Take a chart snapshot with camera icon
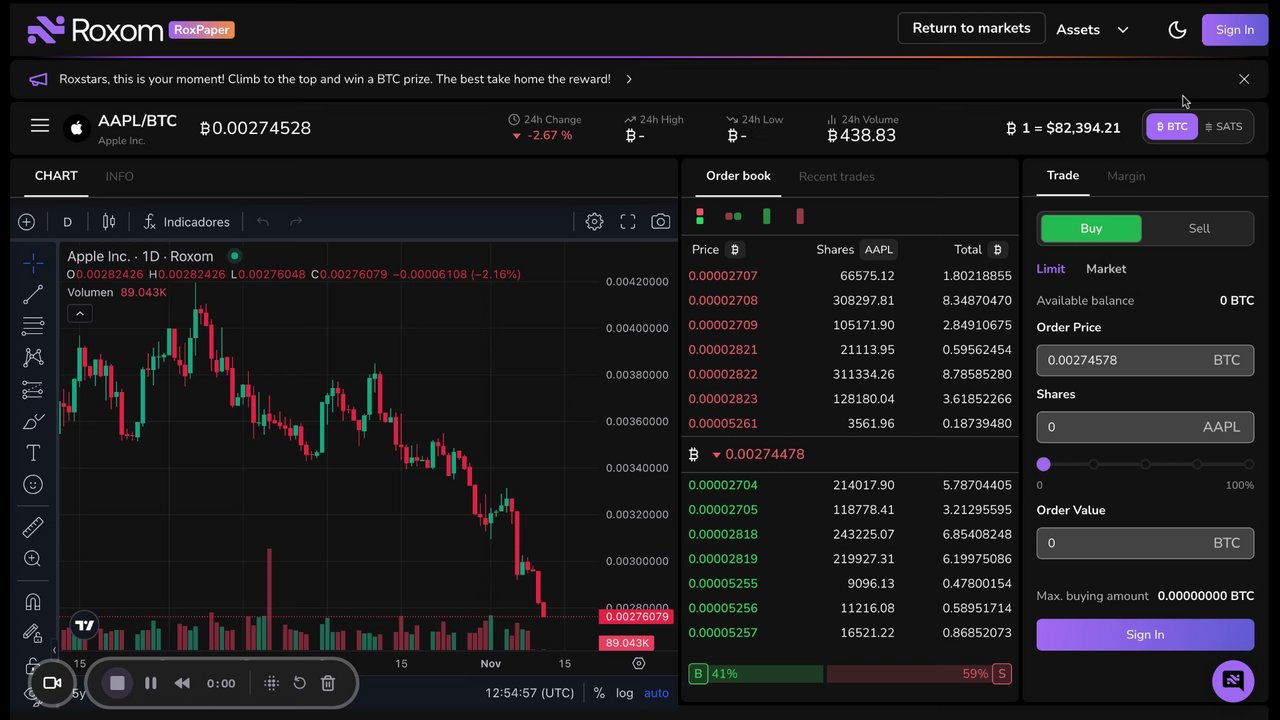 661,222
